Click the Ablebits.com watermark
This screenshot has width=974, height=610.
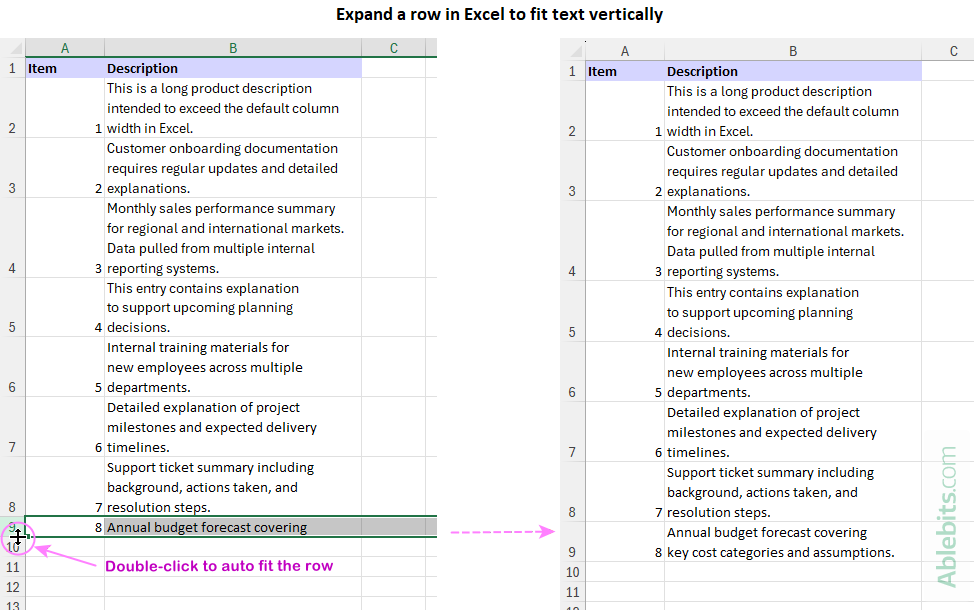[947, 510]
